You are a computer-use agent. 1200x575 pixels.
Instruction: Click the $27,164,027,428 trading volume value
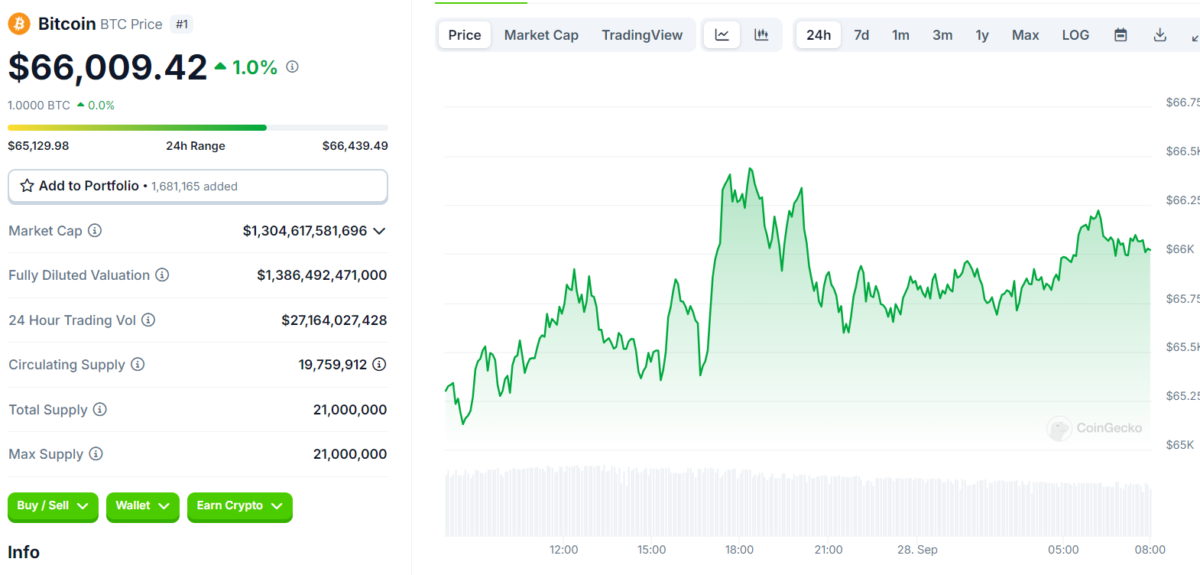[334, 320]
